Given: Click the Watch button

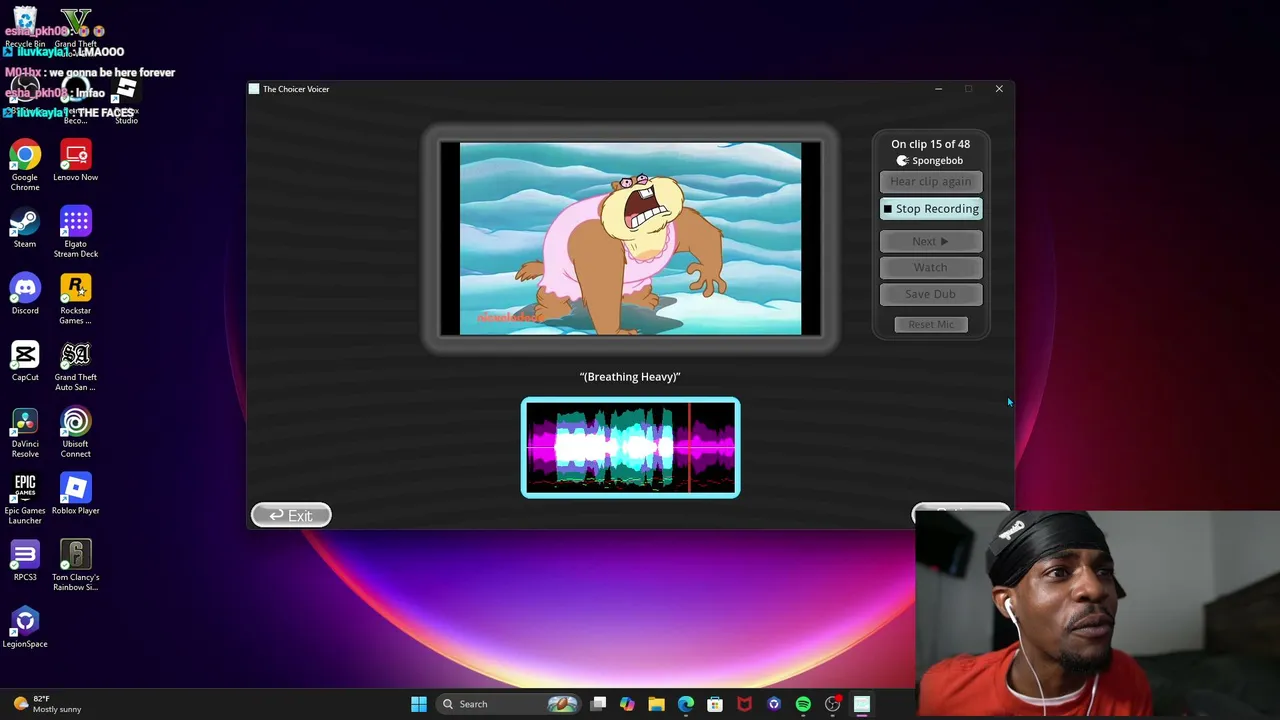Looking at the screenshot, I should pos(931,267).
